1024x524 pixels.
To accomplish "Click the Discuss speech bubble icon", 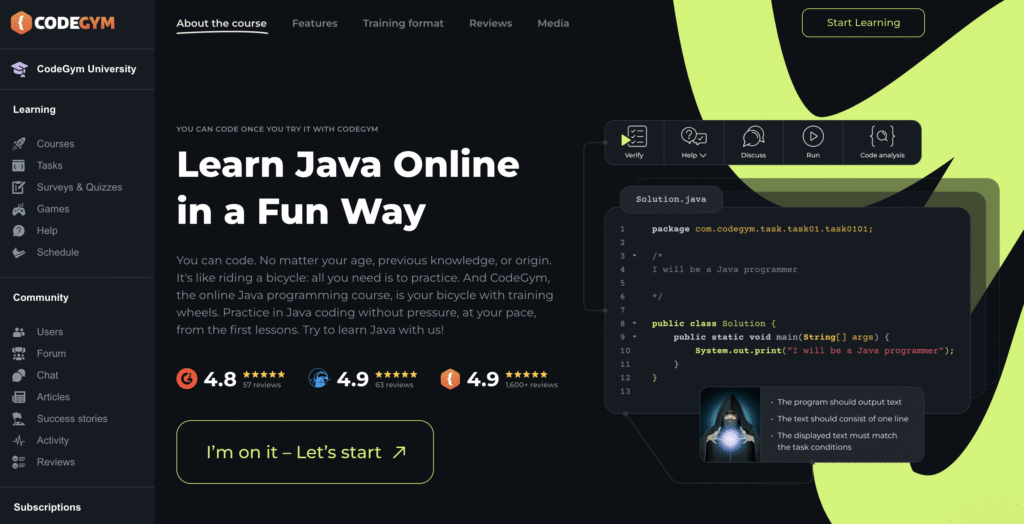I will click(753, 137).
